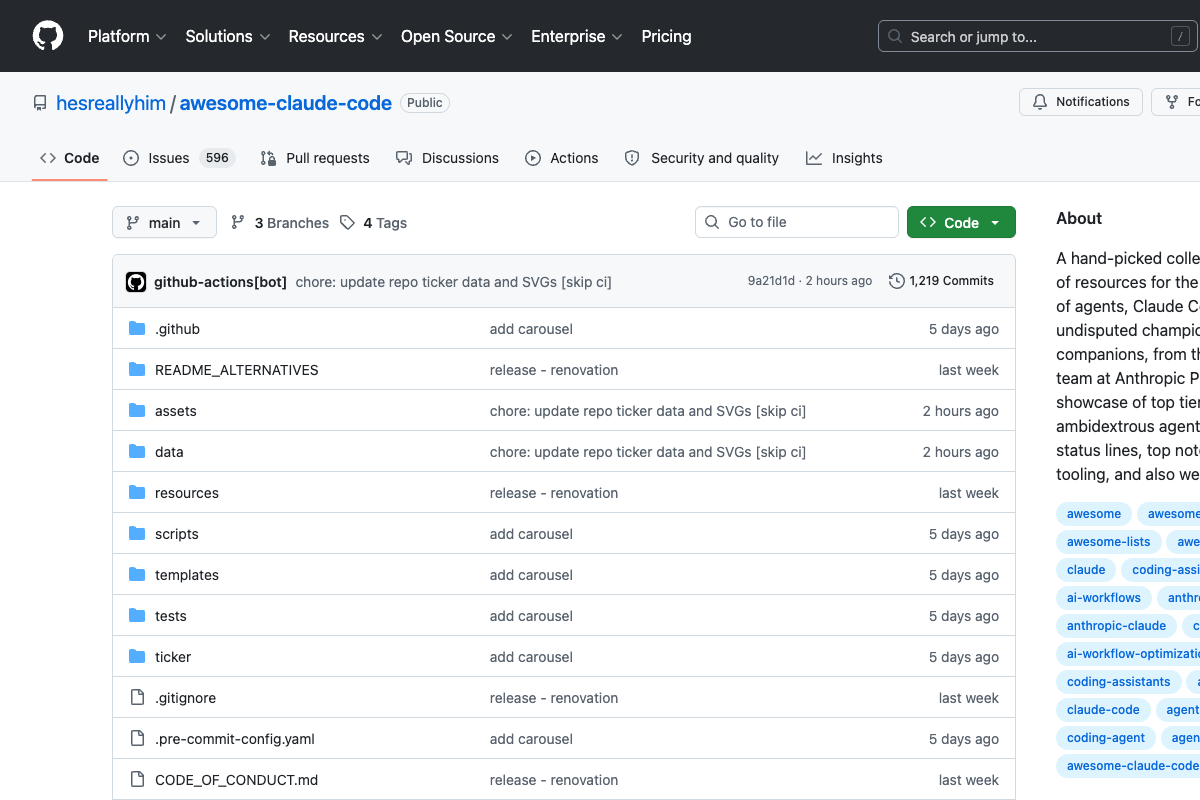Select the .gitignore file icon
This screenshot has height=800, width=1200.
tap(137, 698)
